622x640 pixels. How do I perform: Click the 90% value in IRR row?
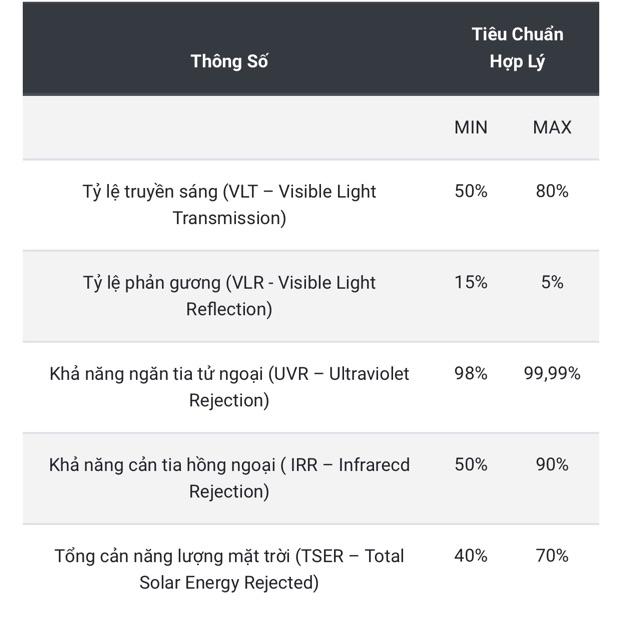tap(552, 464)
